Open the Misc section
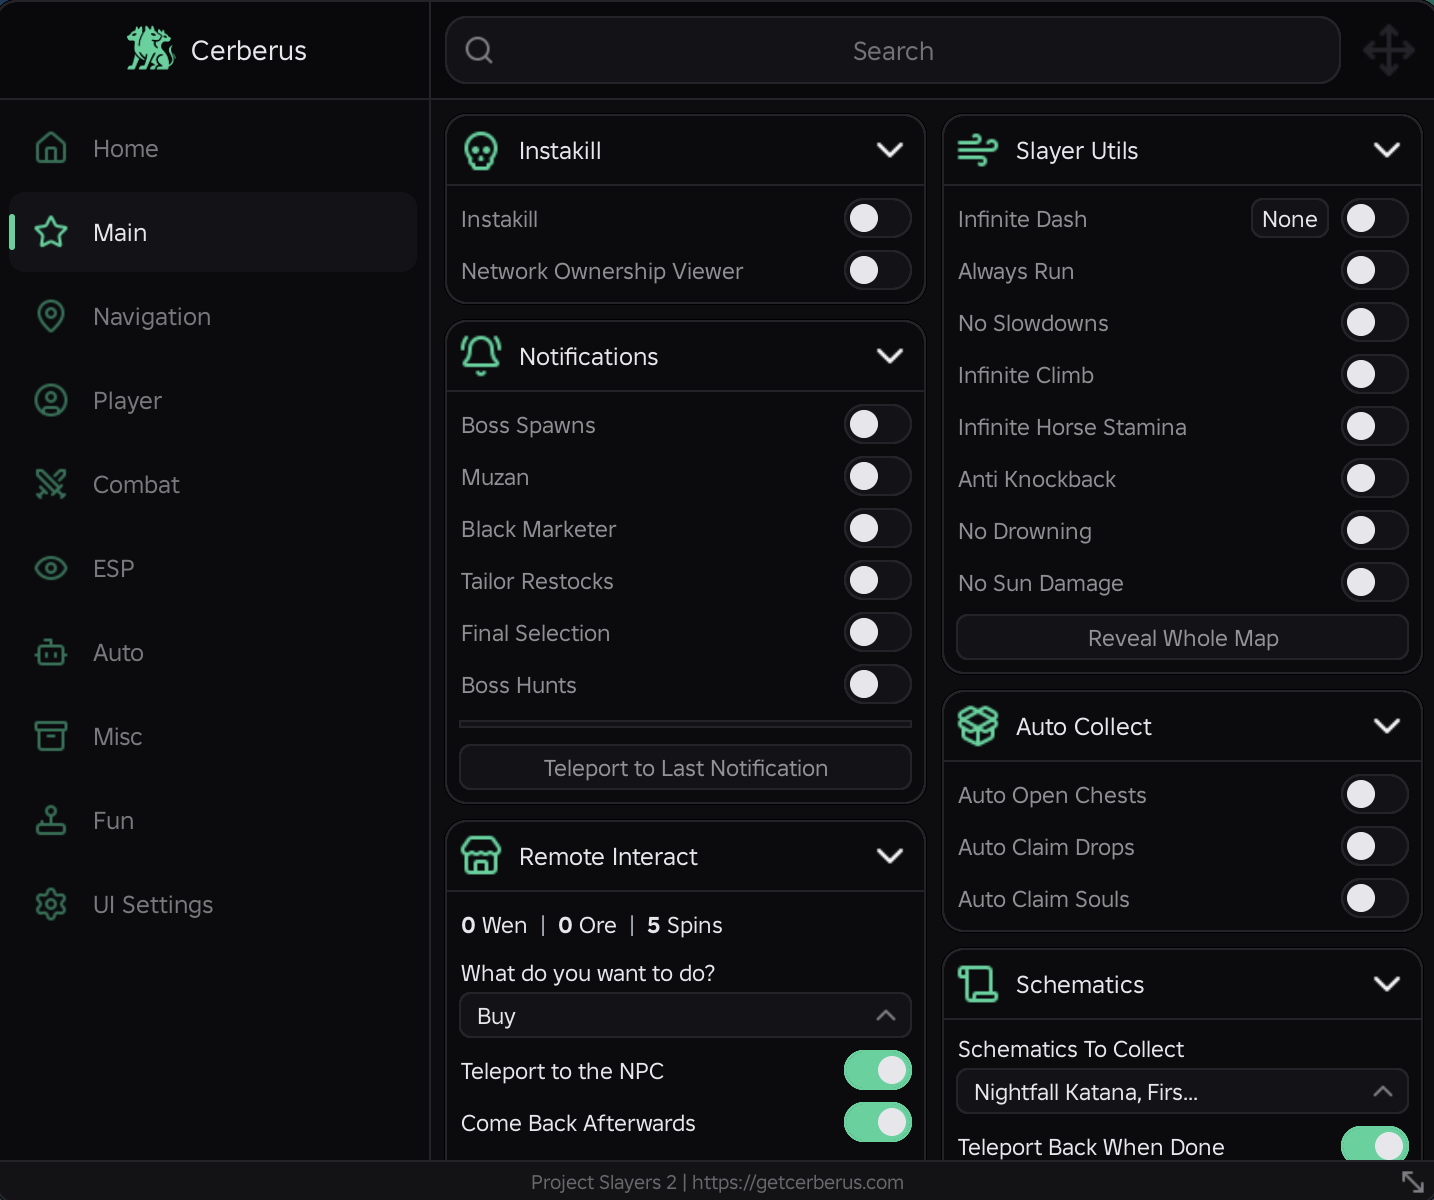The width and height of the screenshot is (1434, 1200). tap(213, 736)
